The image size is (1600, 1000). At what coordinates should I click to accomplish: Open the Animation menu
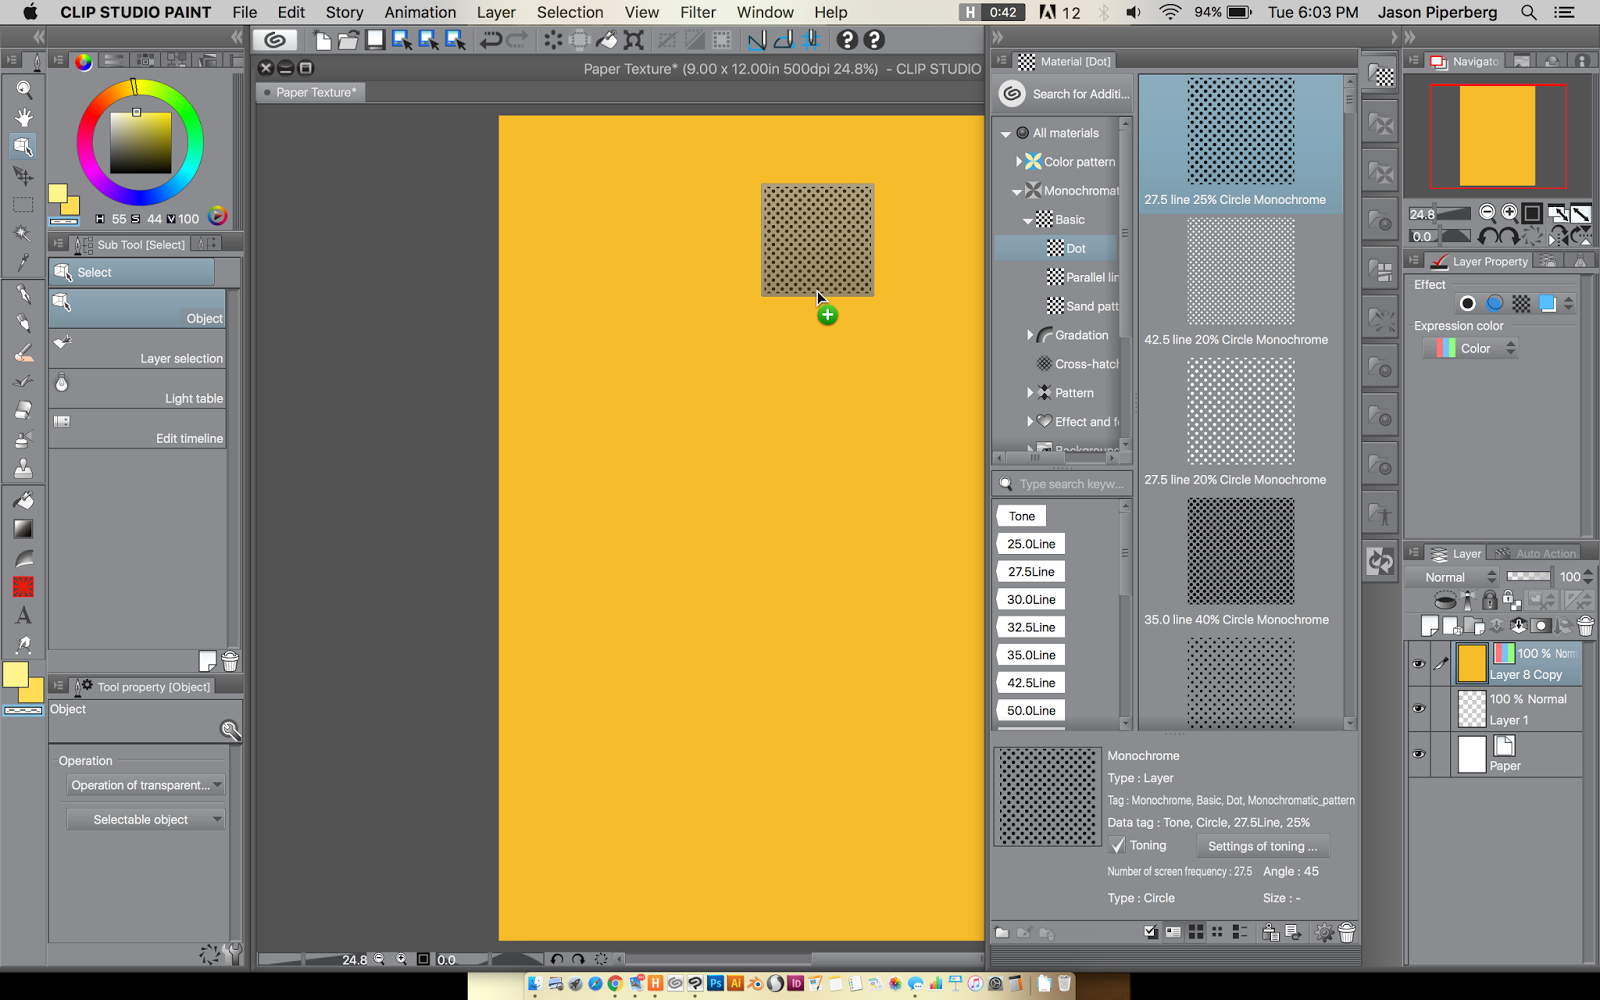(420, 12)
